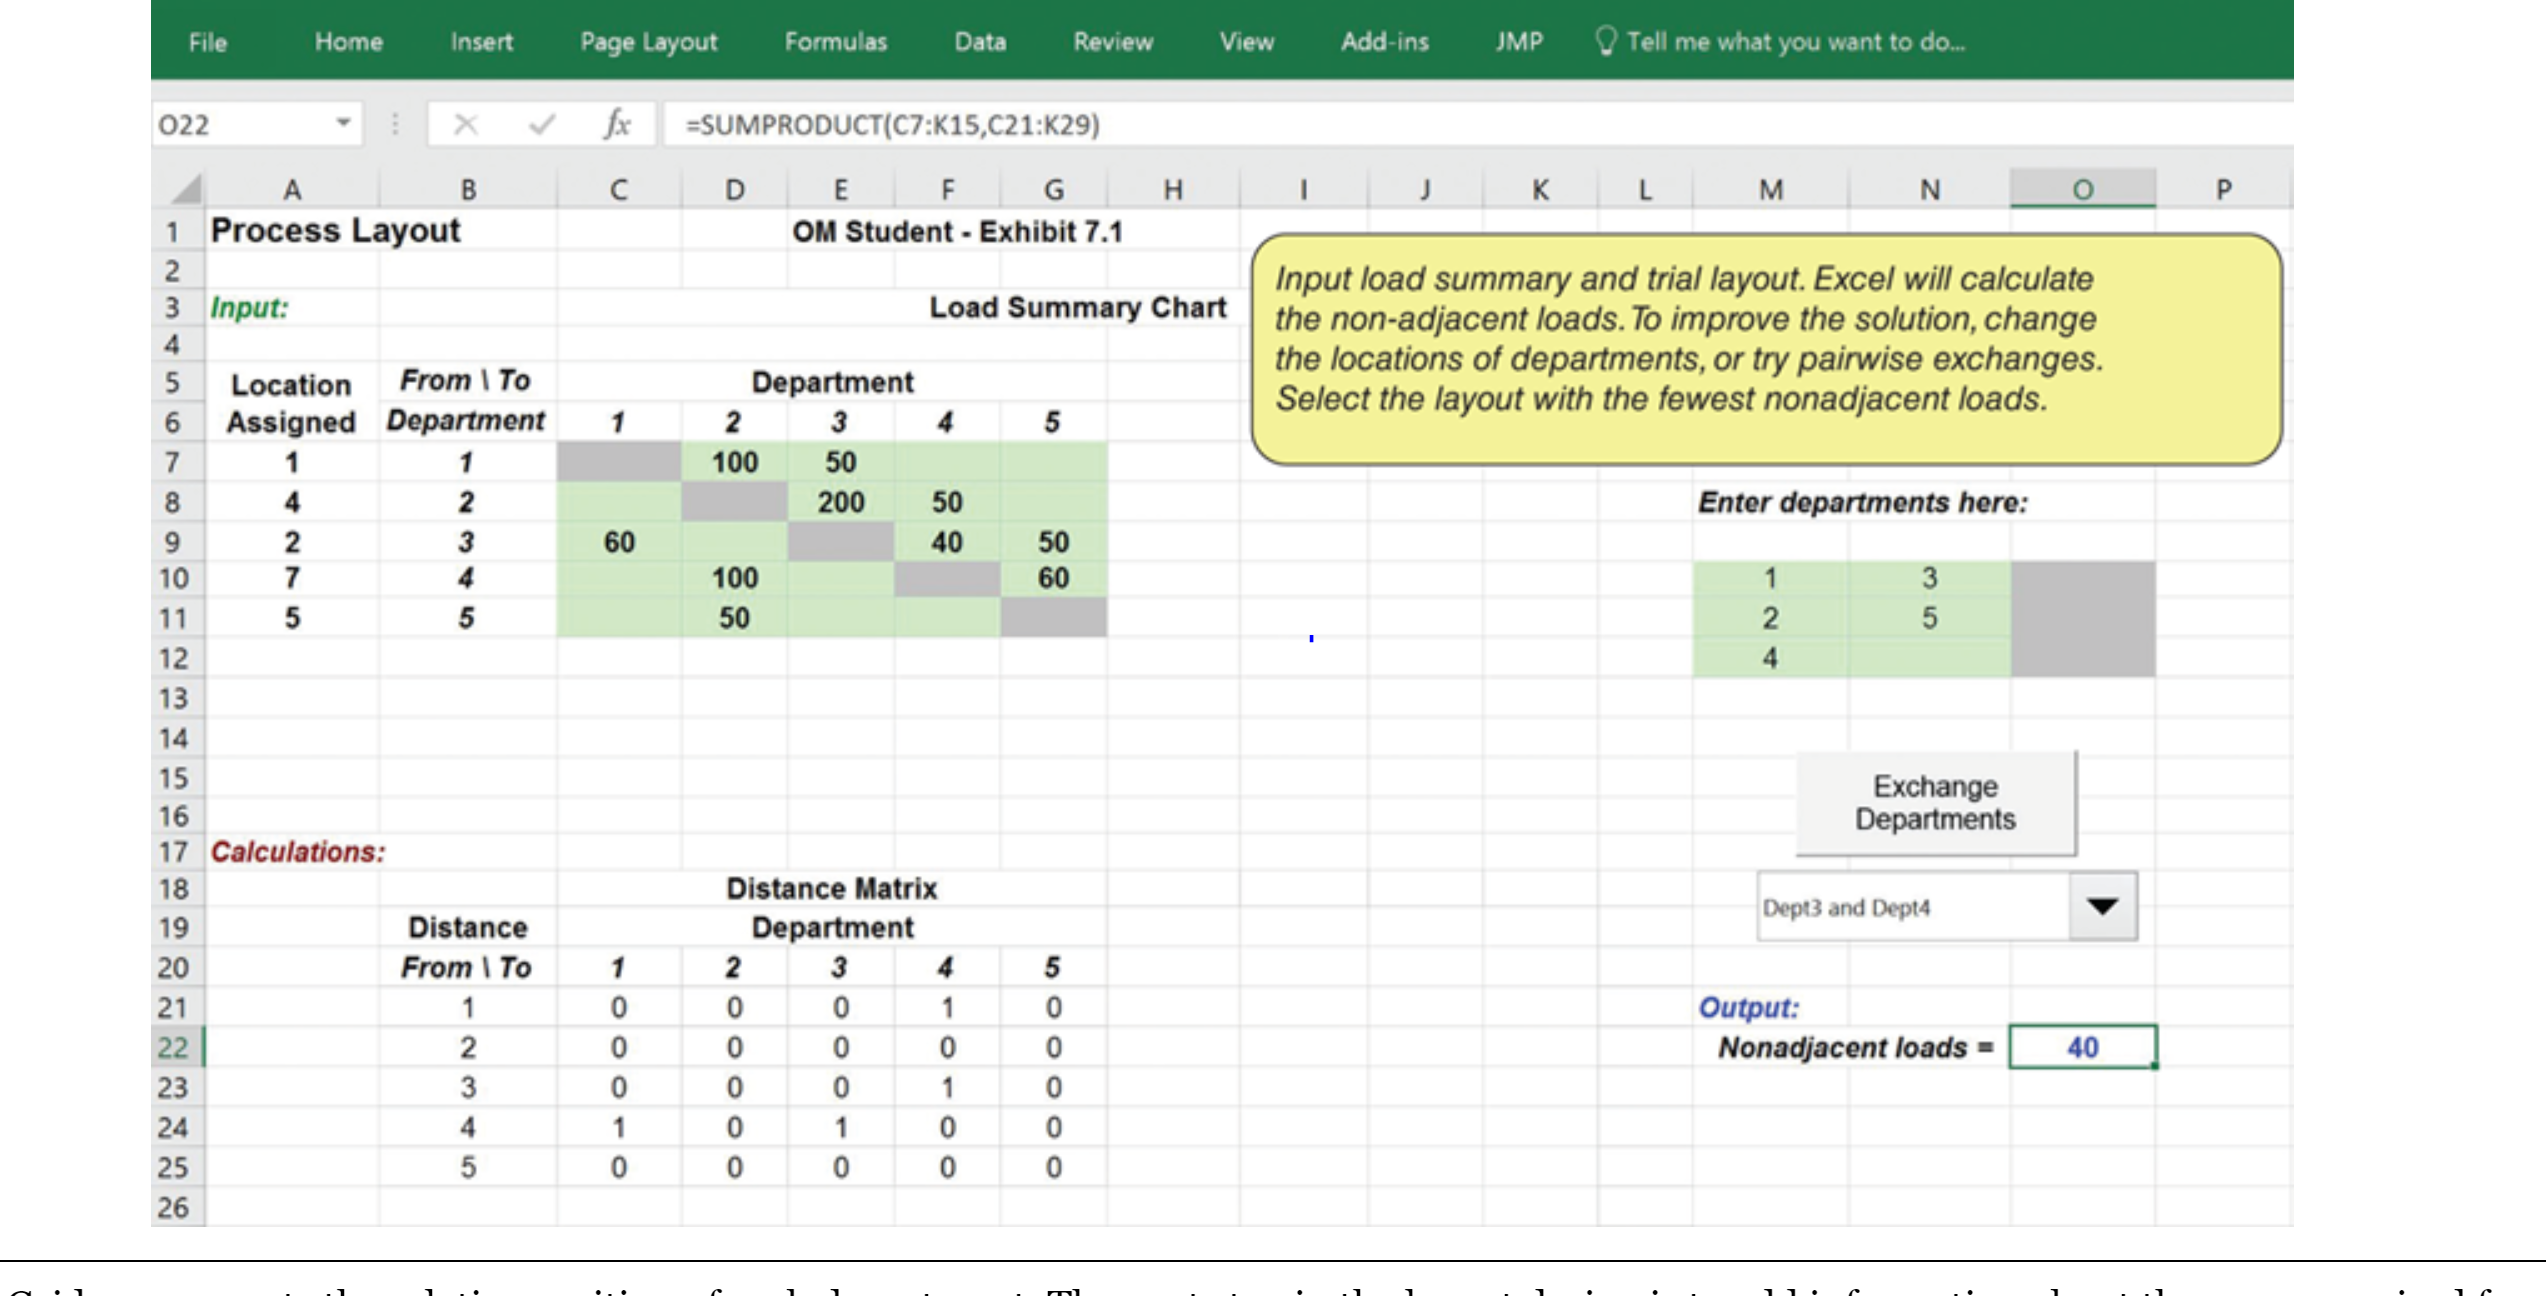
Task: Select row 22 header
Action: pyautogui.click(x=174, y=1047)
